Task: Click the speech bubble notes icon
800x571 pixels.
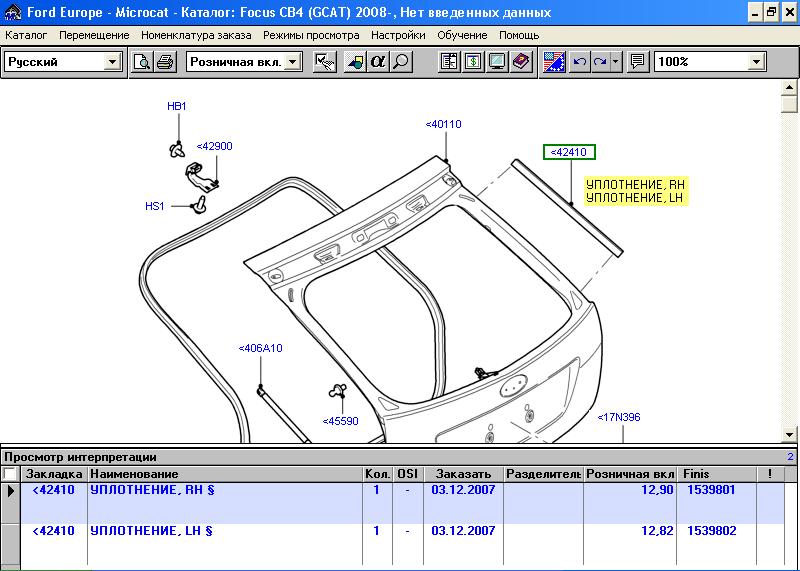Action: [637, 62]
